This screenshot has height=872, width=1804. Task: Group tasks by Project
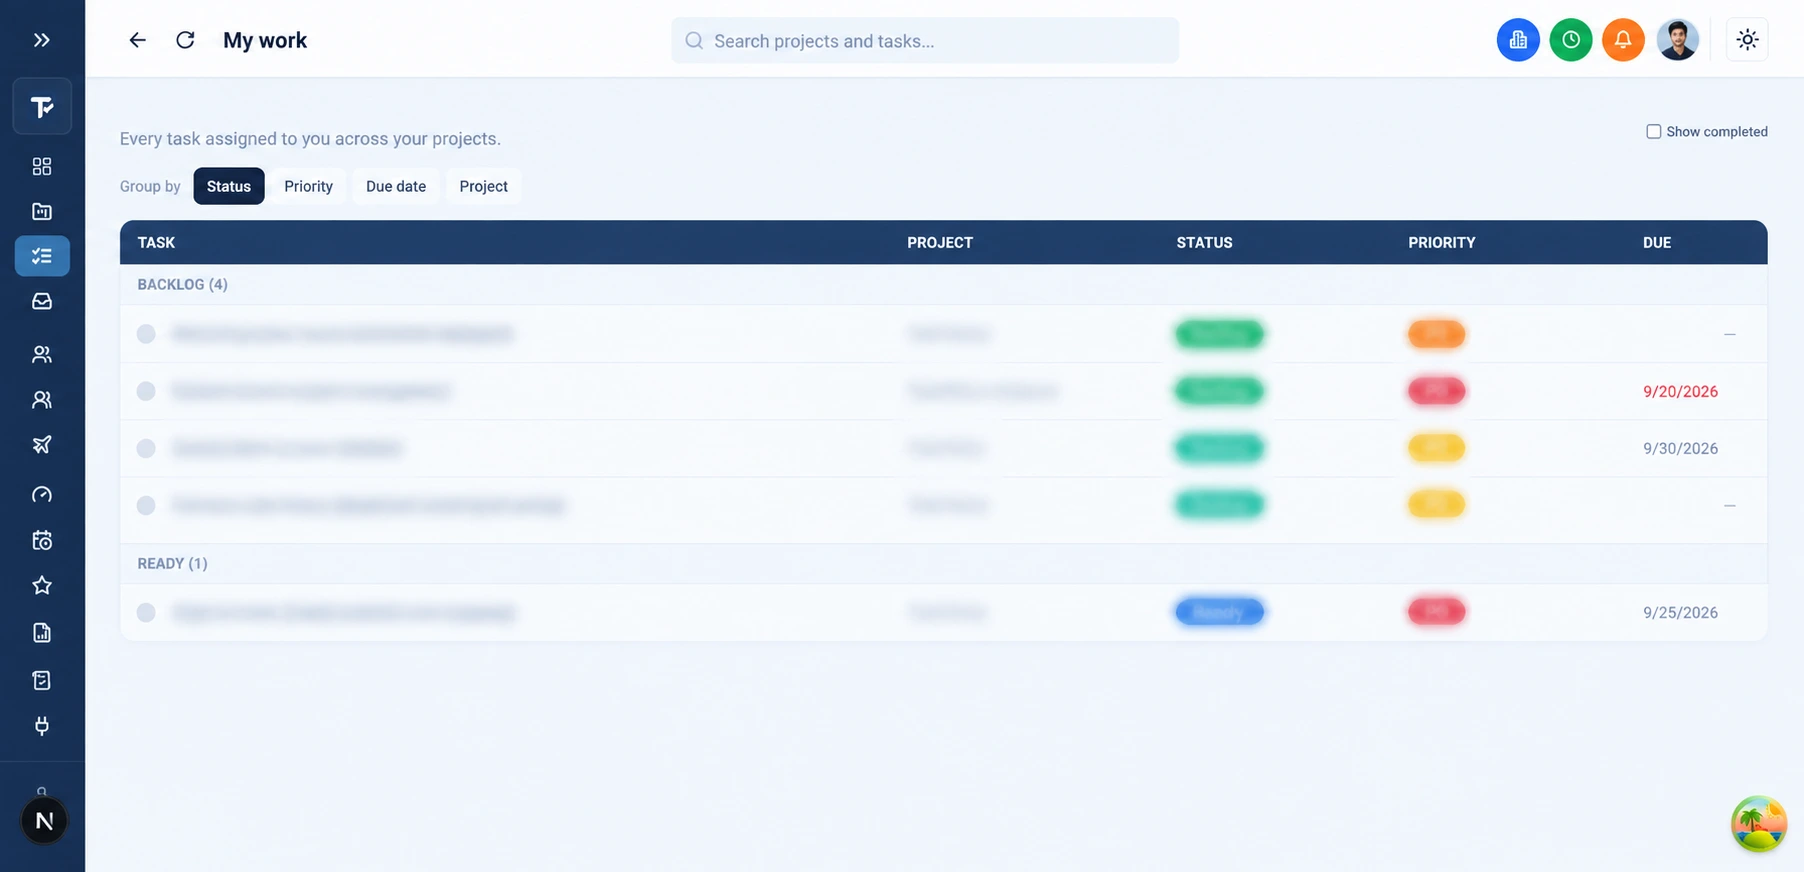click(484, 186)
